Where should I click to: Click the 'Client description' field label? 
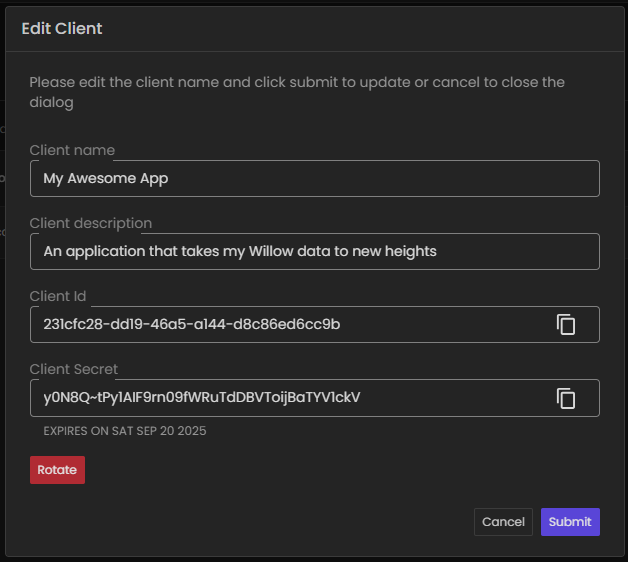(x=91, y=224)
